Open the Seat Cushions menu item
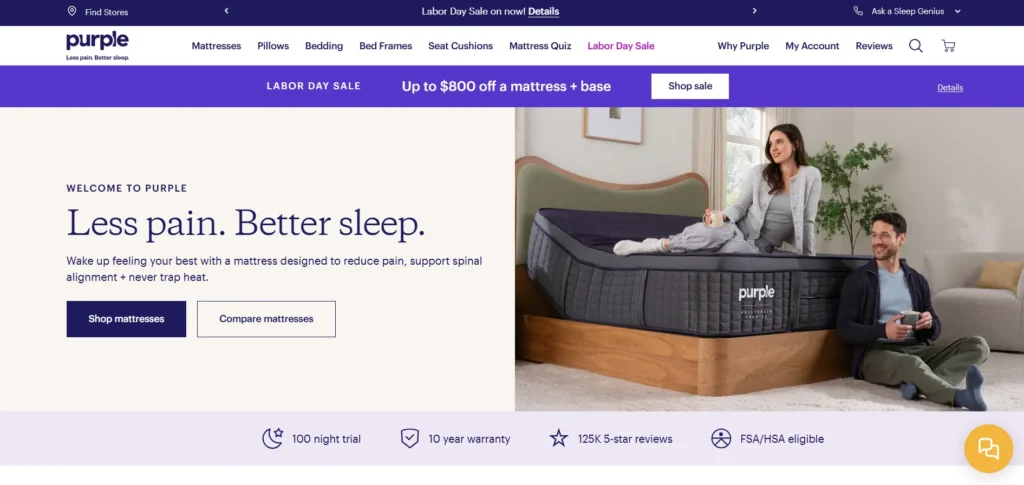The width and height of the screenshot is (1024, 485). point(460,46)
